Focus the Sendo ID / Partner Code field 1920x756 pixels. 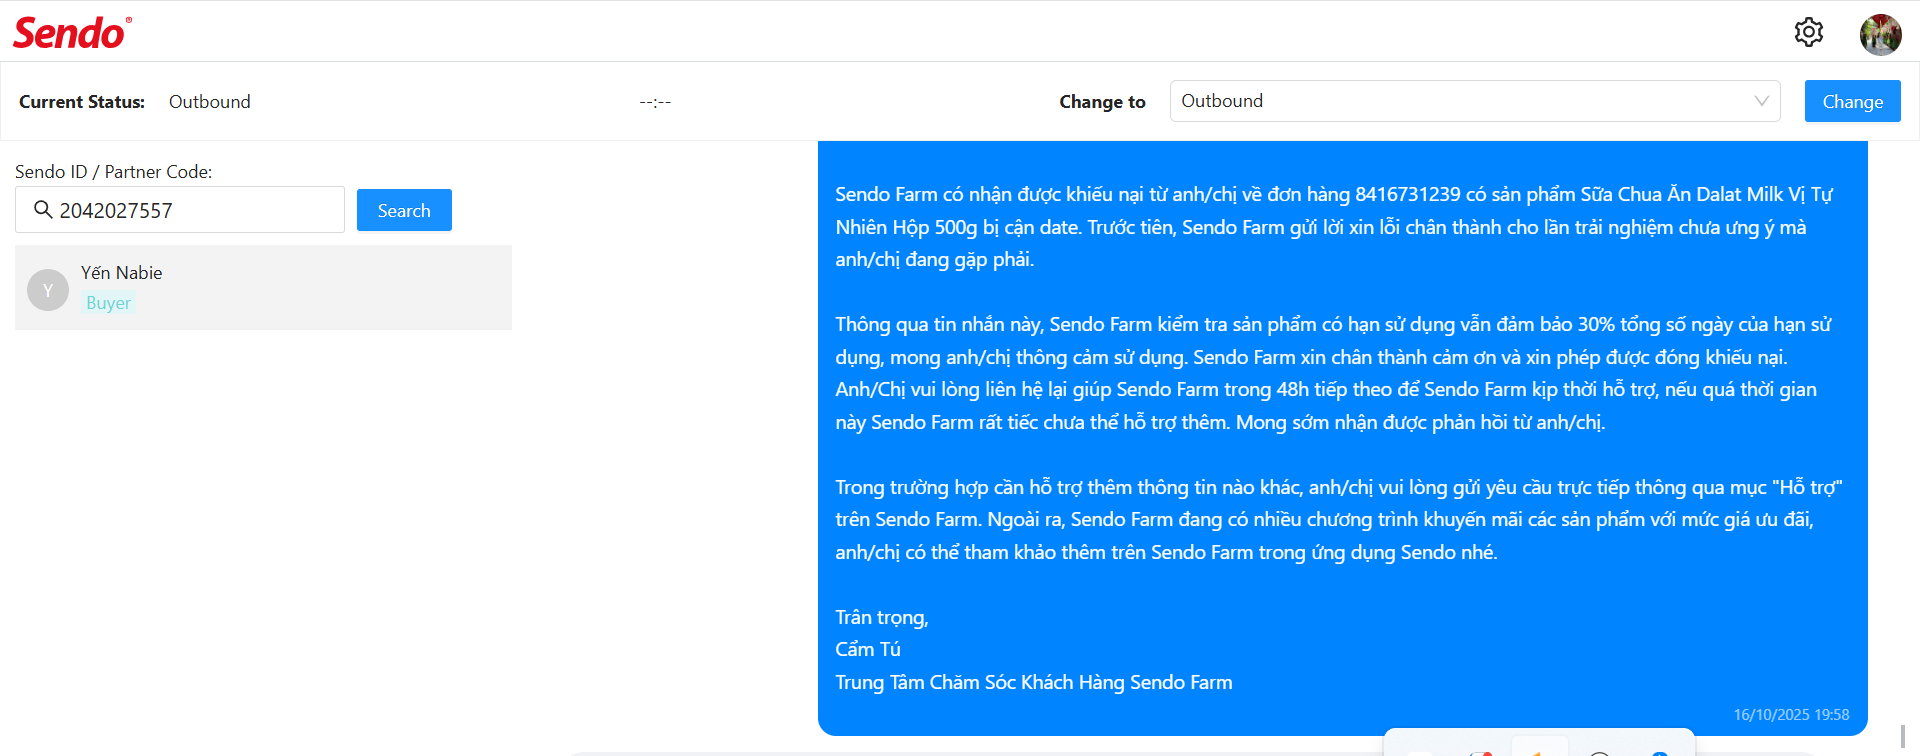coord(180,210)
